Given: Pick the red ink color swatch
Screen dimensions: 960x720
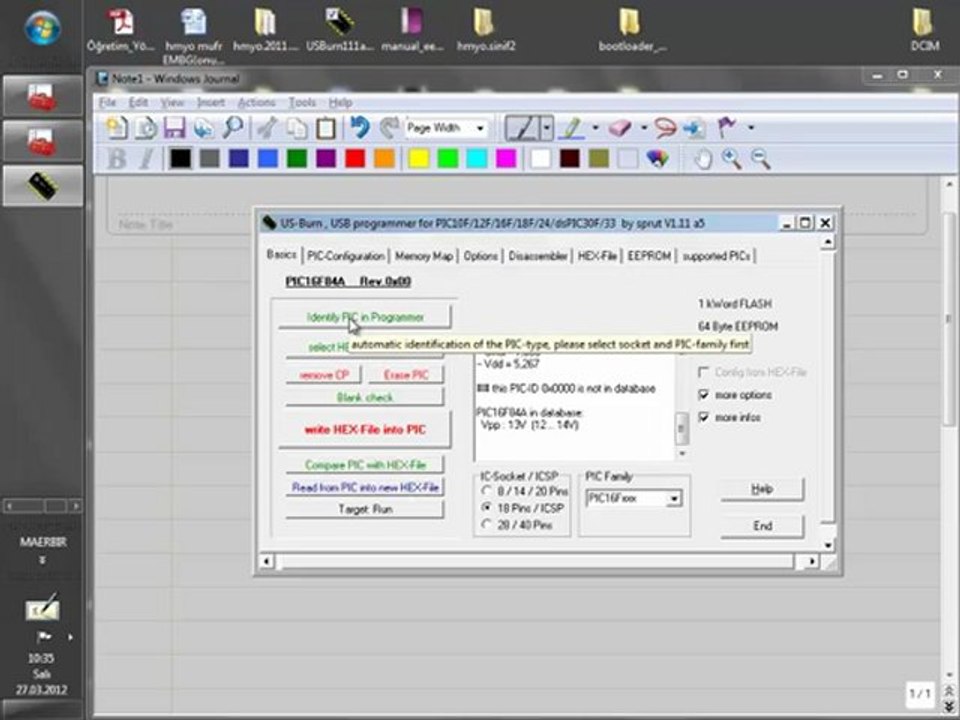Looking at the screenshot, I should 355,159.
